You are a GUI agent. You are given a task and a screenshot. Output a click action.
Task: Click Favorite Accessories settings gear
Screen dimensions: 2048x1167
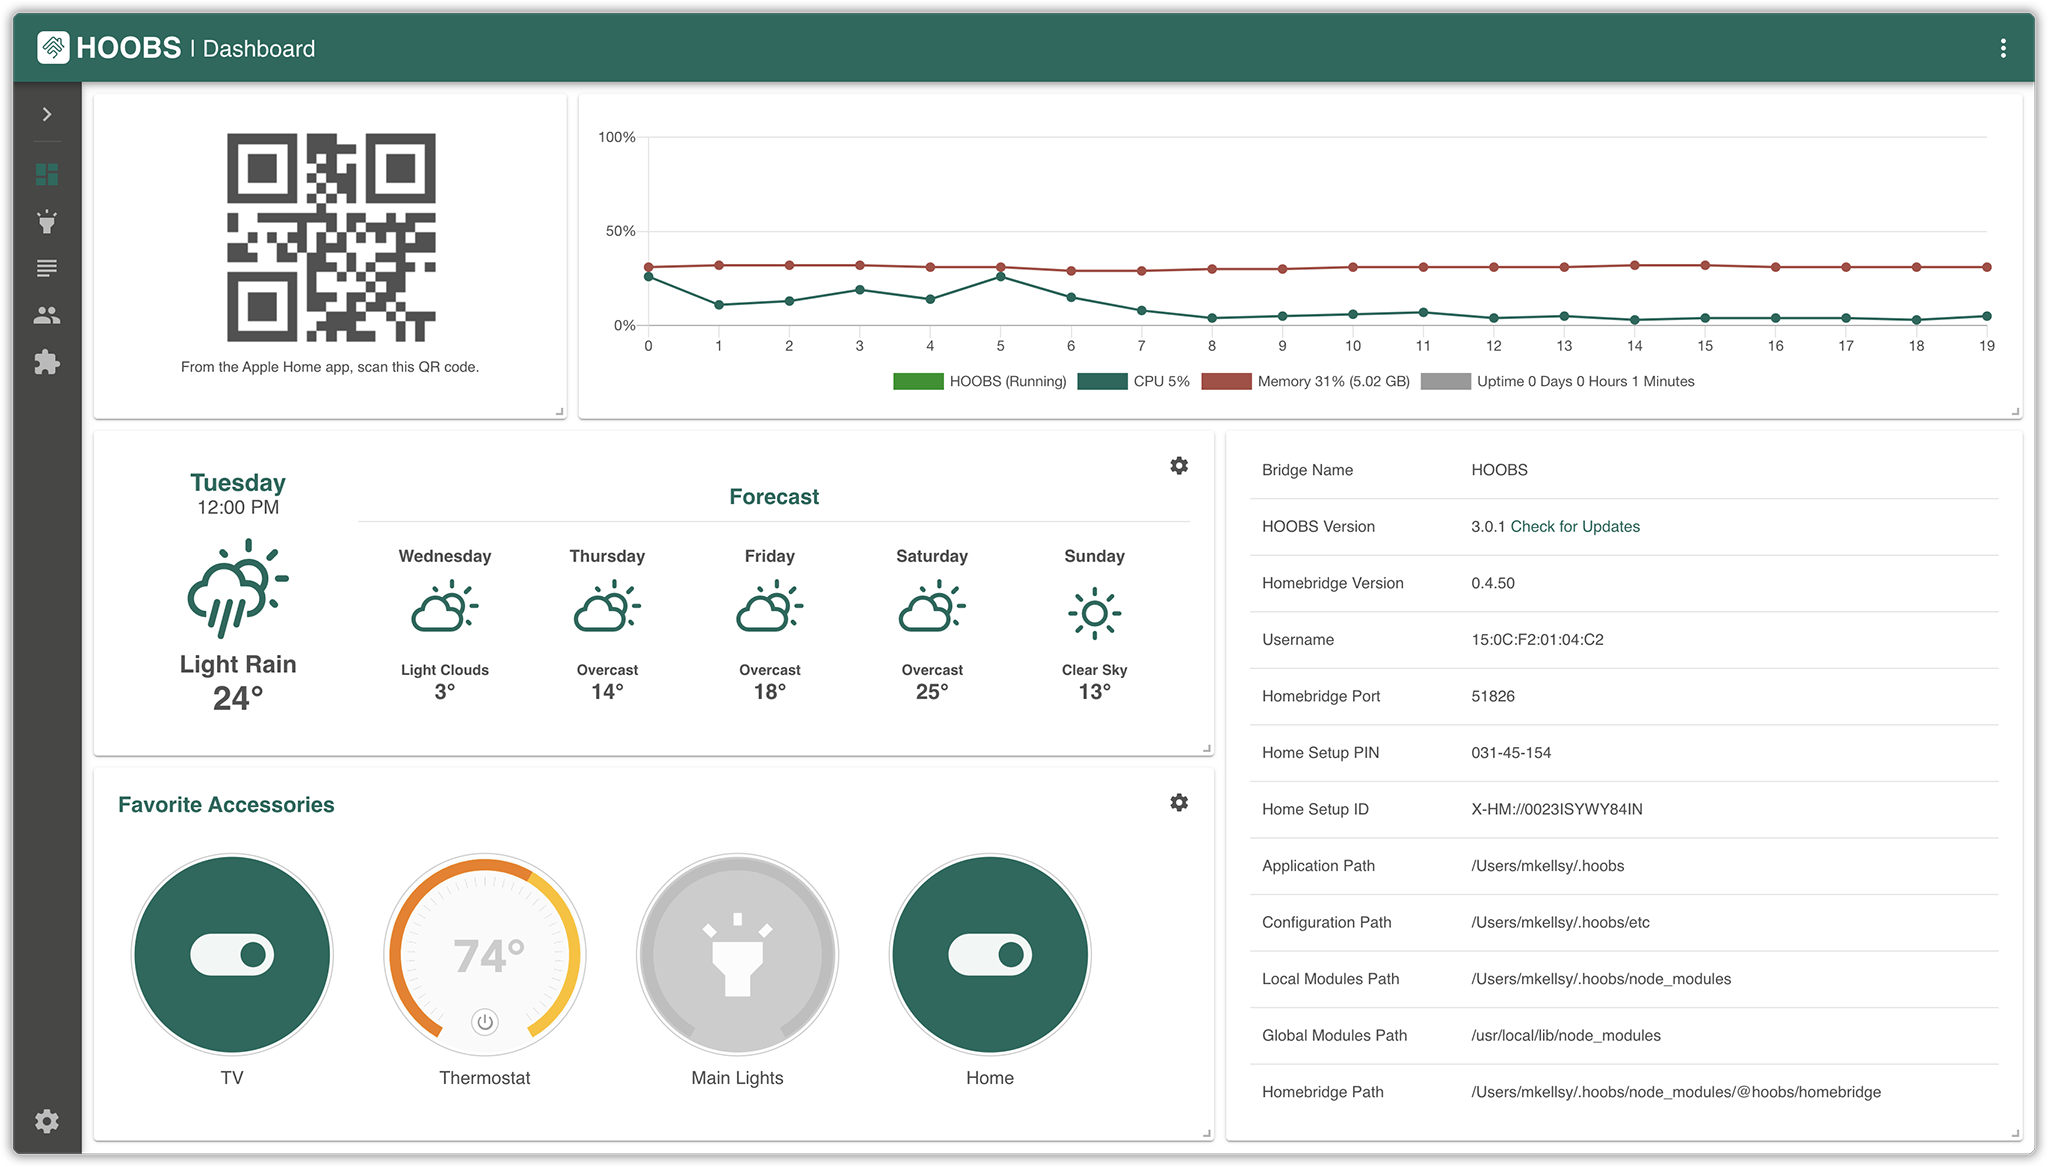1179,803
